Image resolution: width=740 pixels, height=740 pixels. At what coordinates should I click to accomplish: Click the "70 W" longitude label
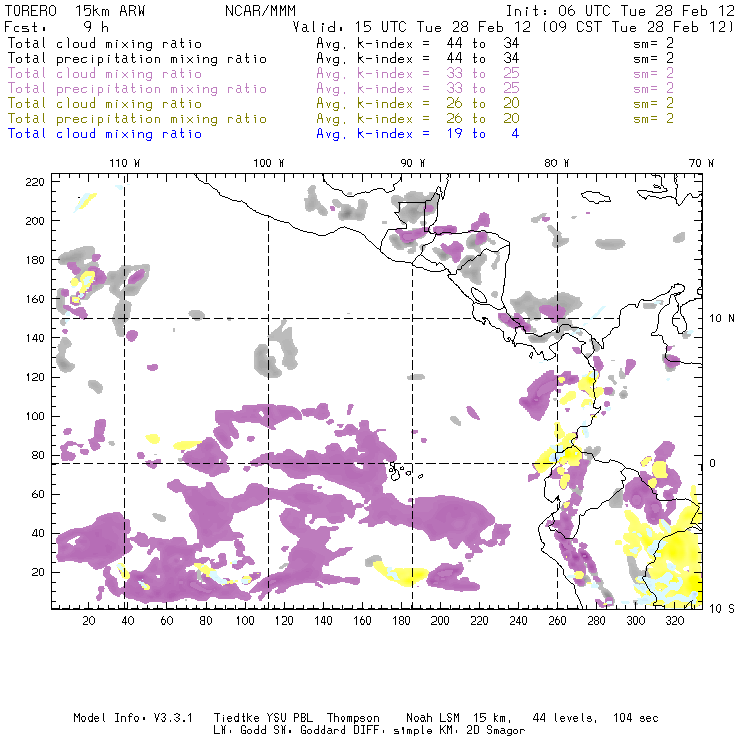click(701, 163)
